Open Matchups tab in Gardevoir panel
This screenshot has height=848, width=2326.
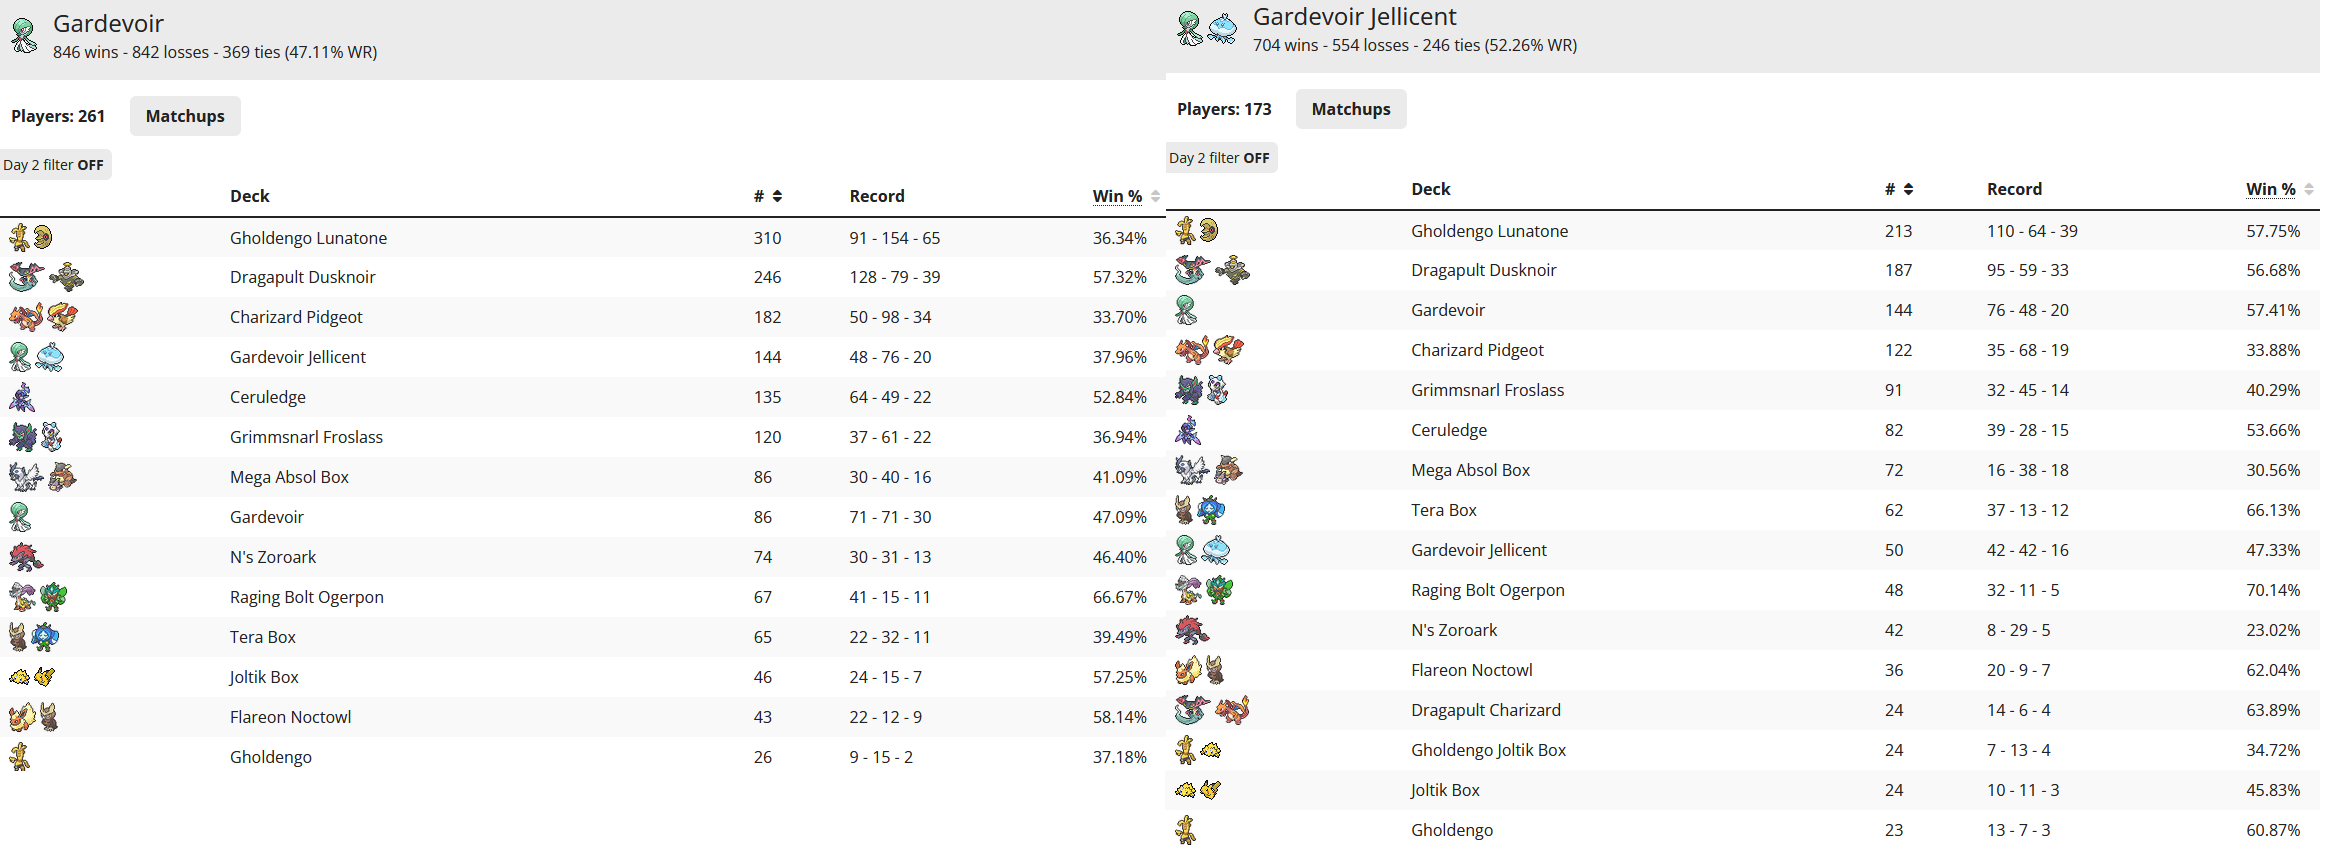[185, 116]
